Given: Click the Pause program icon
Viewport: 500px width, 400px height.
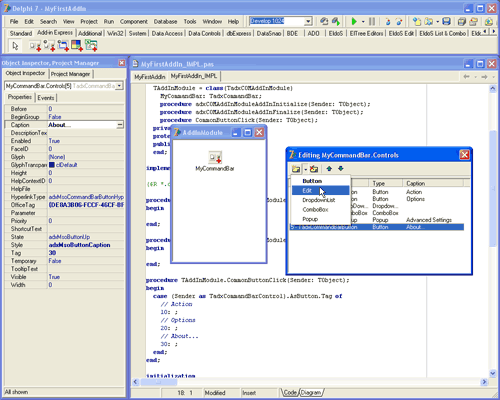Looking at the screenshot, I should (372, 22).
